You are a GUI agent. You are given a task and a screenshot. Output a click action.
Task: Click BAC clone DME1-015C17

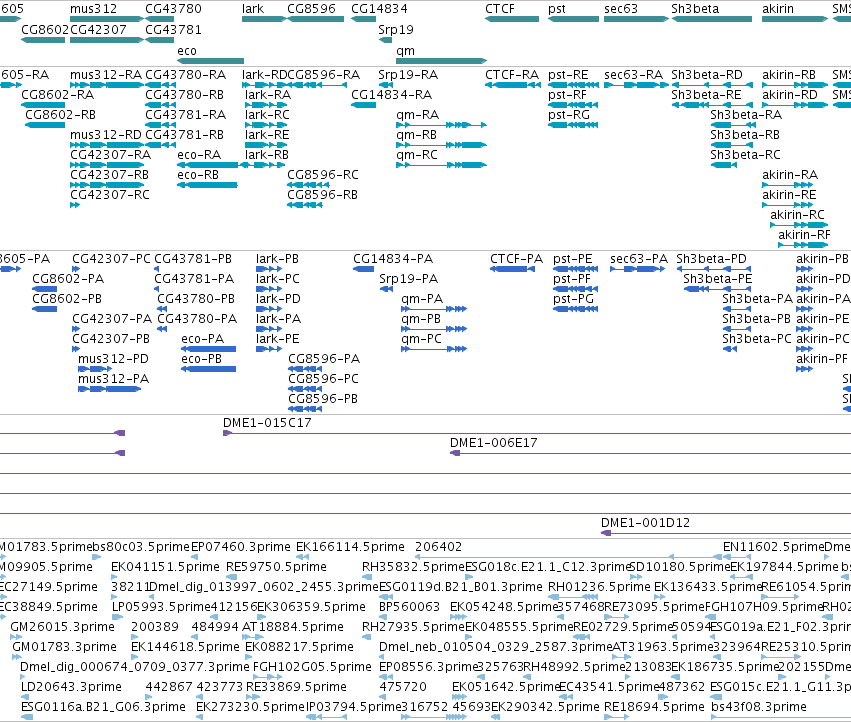537,433
